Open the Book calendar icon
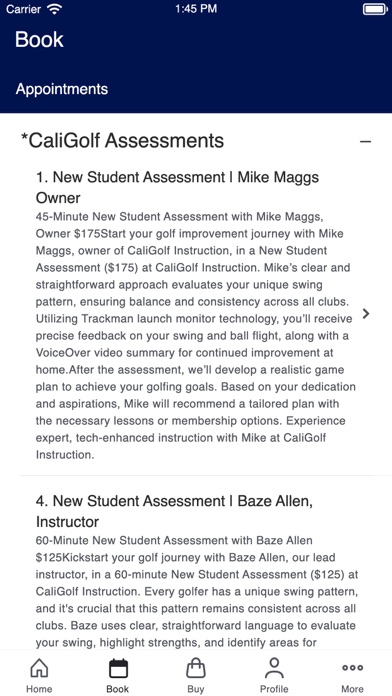Screen dimensions: 392x696 click(x=118, y=668)
